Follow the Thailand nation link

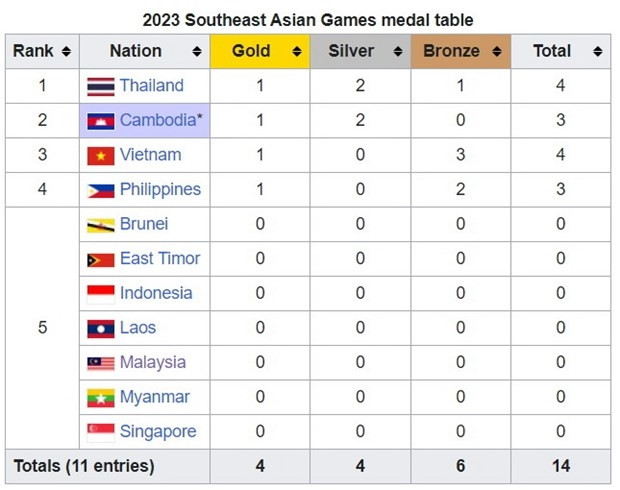152,85
